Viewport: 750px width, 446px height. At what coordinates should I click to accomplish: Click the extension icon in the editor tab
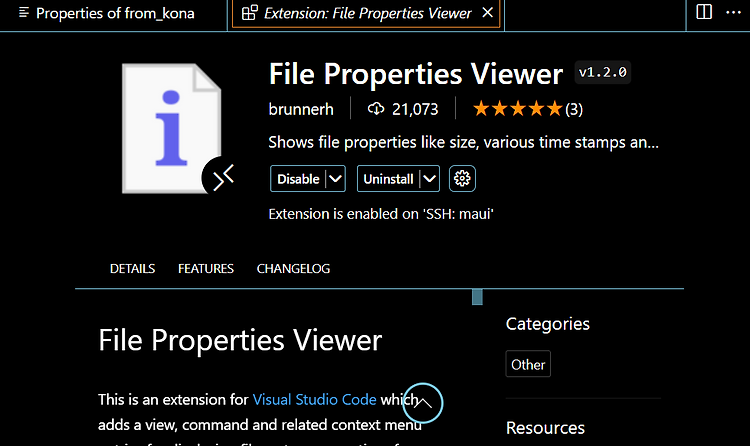click(250, 13)
